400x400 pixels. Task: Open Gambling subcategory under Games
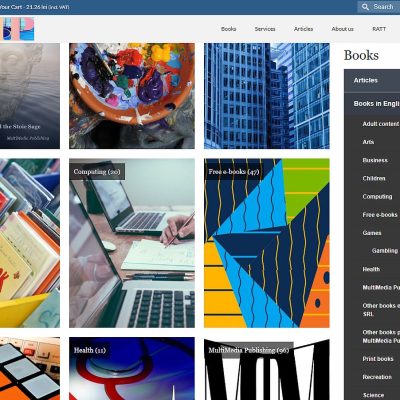tap(385, 251)
